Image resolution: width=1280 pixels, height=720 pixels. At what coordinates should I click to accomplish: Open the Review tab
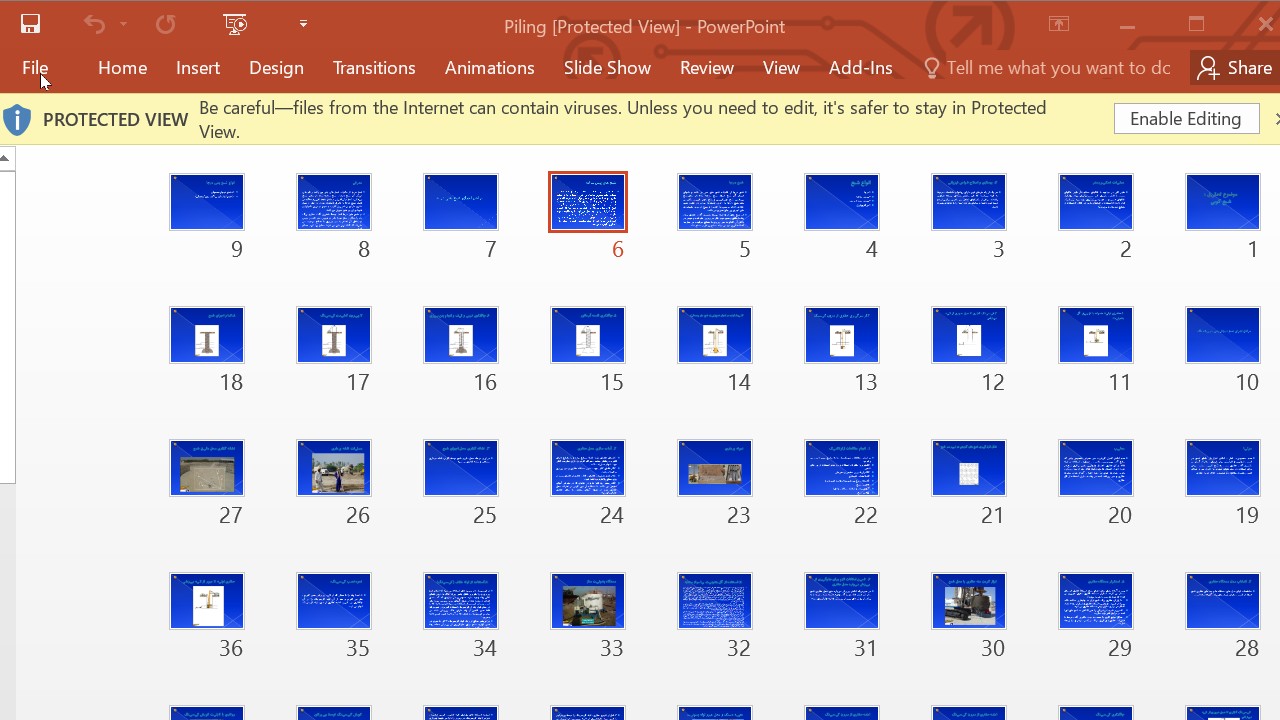tap(707, 68)
